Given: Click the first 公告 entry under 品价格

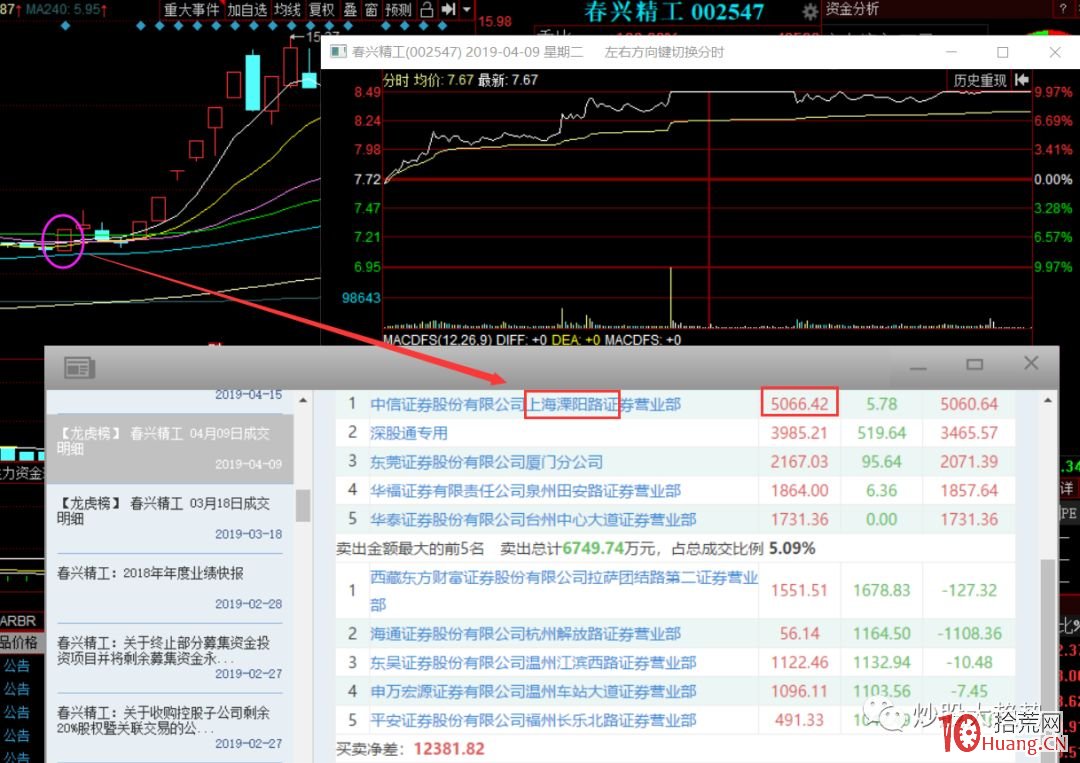Looking at the screenshot, I should 17,665.
